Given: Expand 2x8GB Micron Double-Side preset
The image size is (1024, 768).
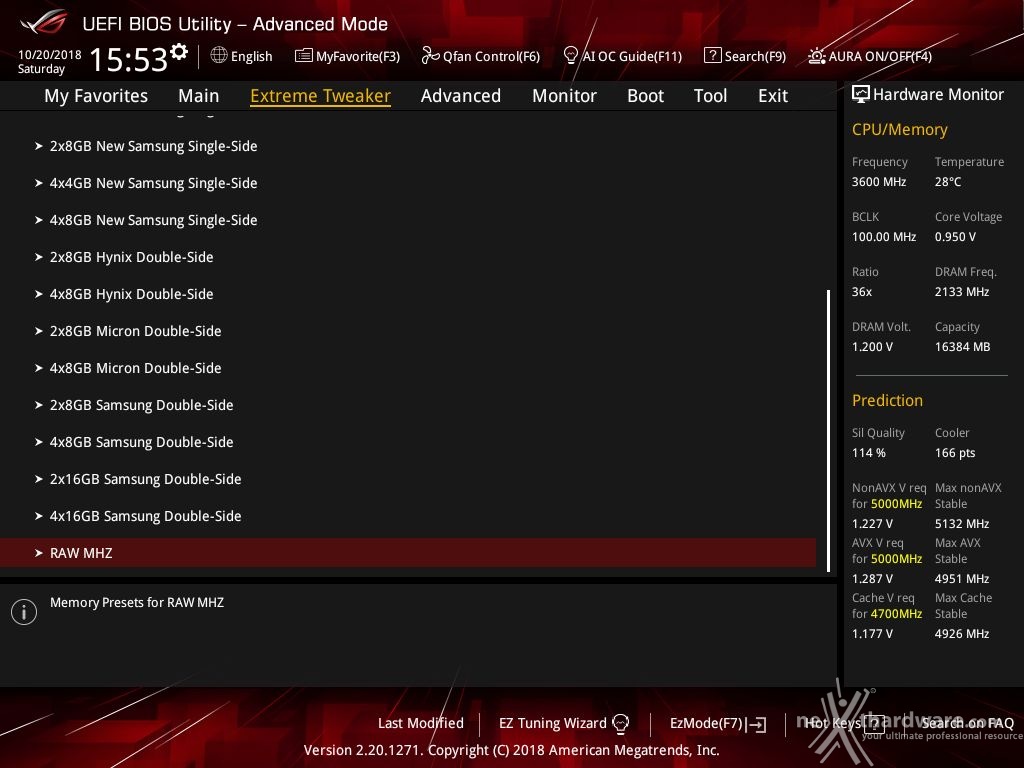Looking at the screenshot, I should [408, 331].
